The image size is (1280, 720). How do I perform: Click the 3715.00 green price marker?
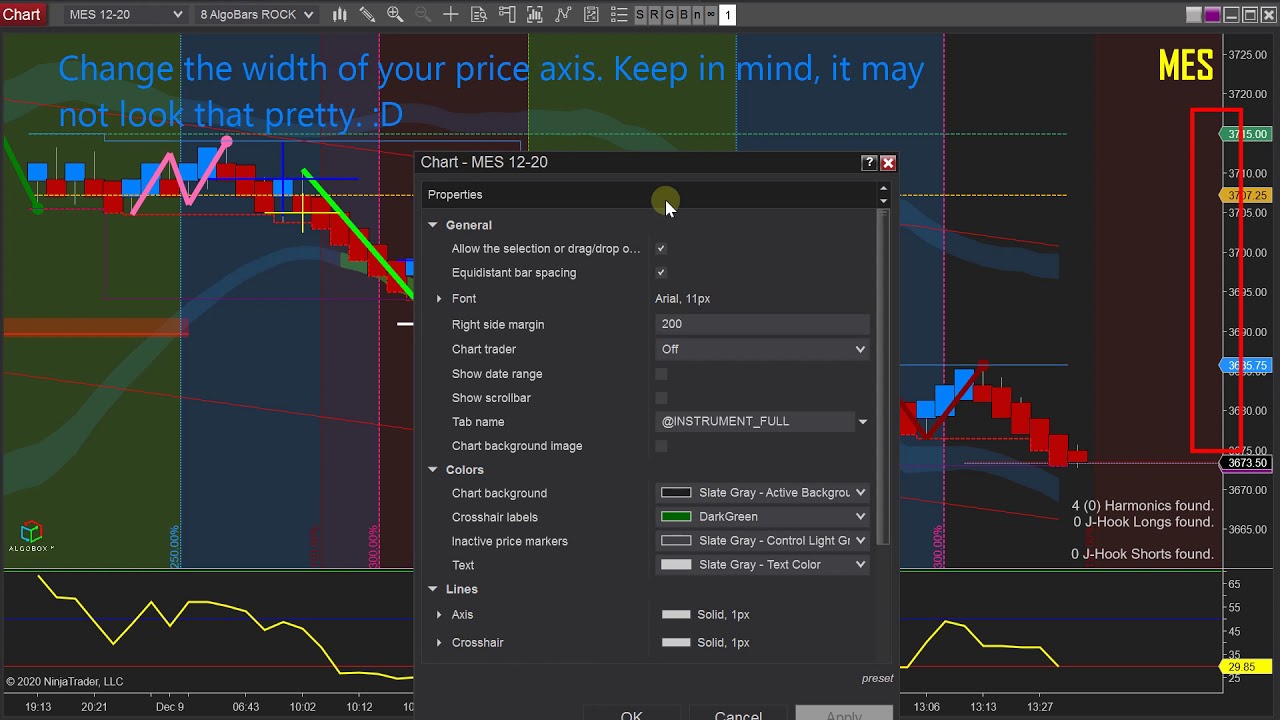[1246, 134]
